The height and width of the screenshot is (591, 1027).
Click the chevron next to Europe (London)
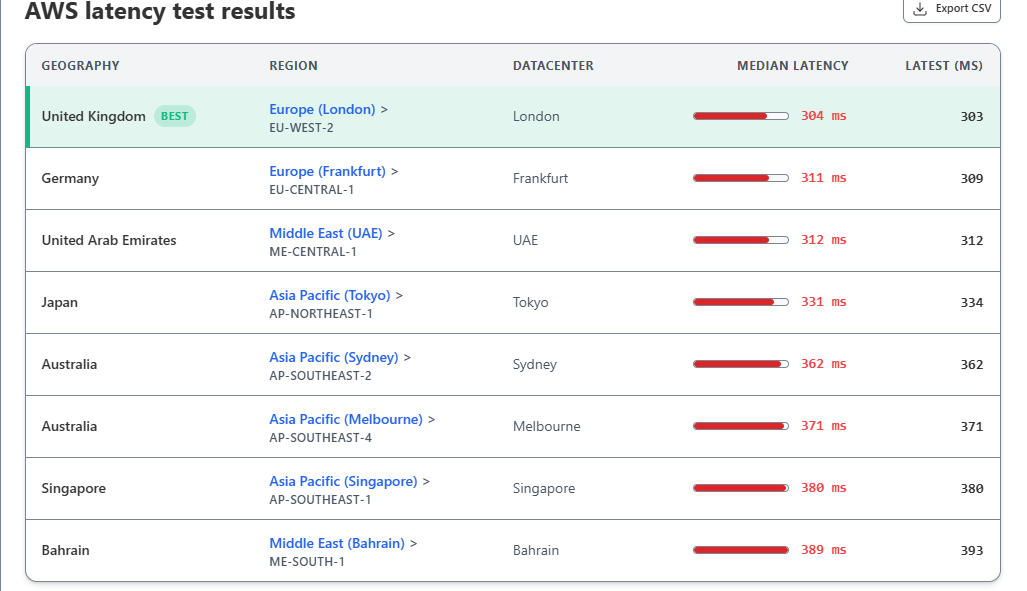point(385,110)
